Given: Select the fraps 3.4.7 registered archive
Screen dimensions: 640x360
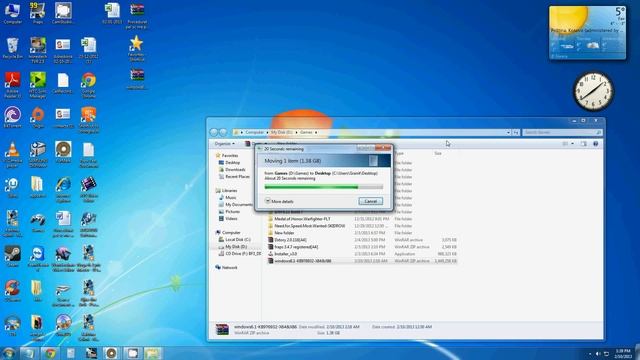Looking at the screenshot, I should tap(362, 247).
